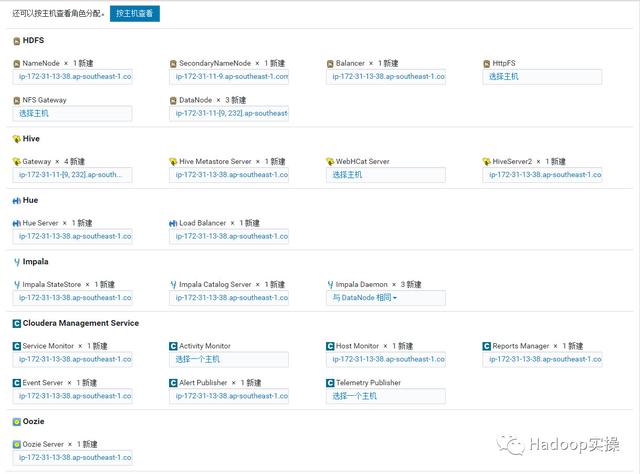Image resolution: width=640 pixels, height=474 pixels.
Task: Select a host for Activity Monitor
Action: (229, 359)
